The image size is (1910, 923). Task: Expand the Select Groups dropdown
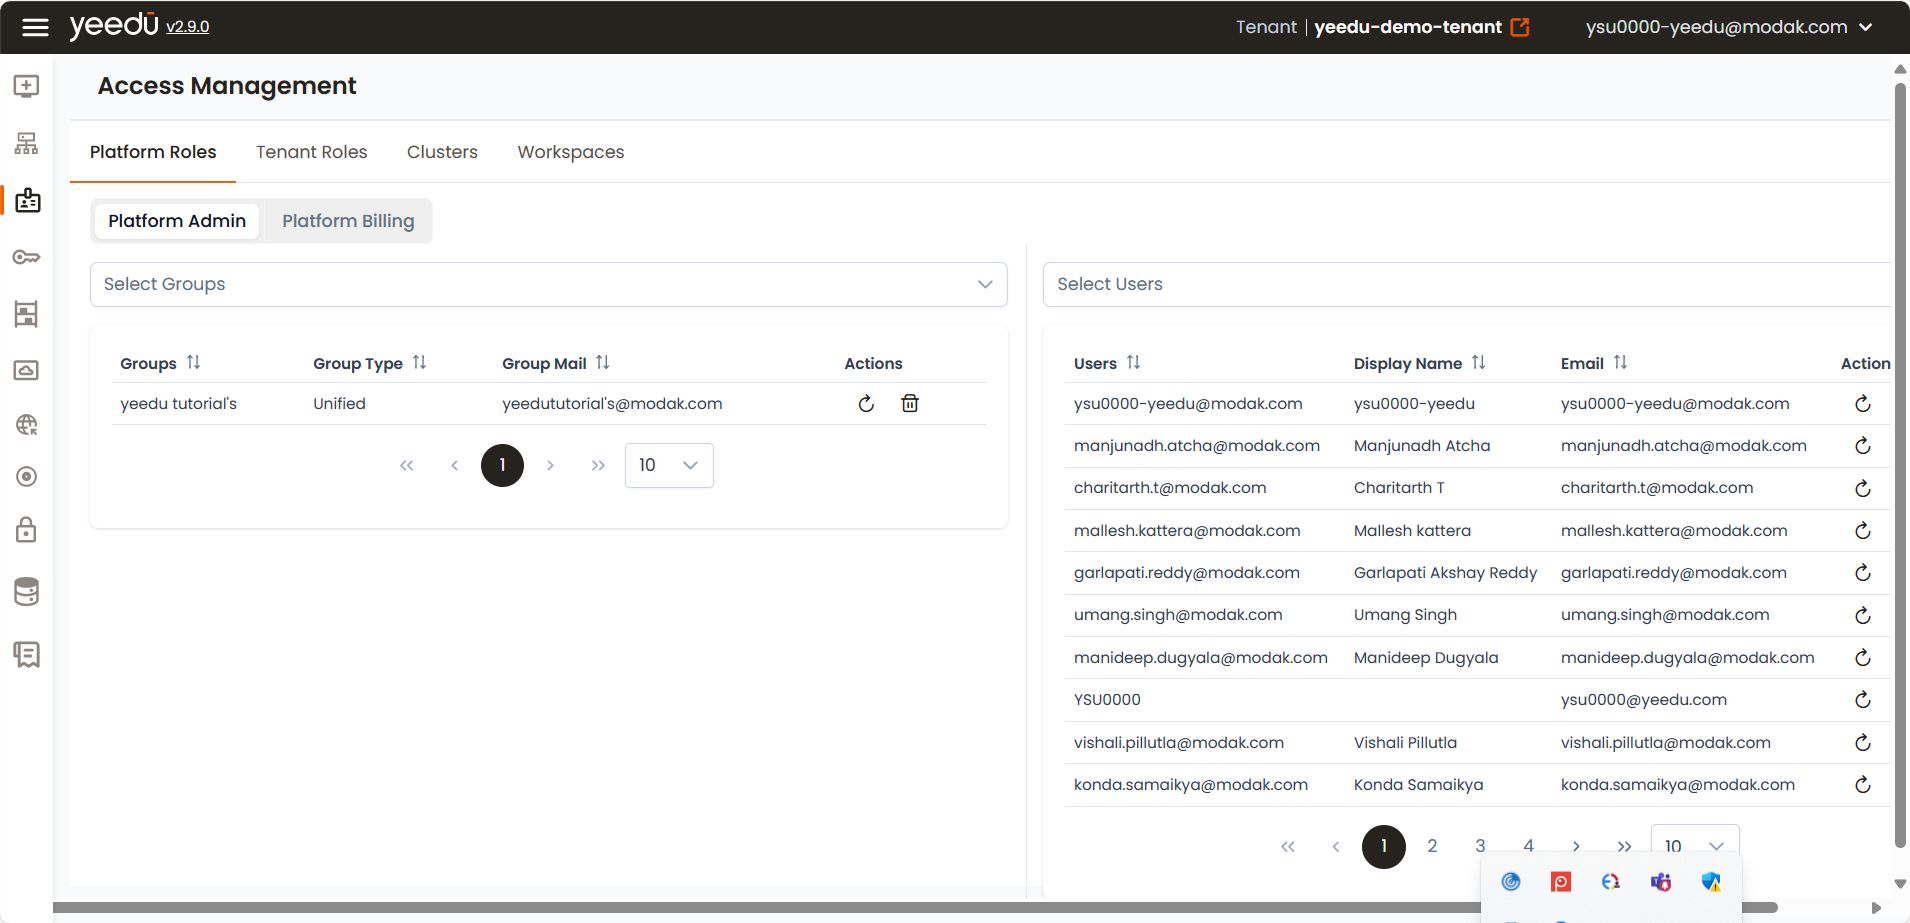pos(548,284)
